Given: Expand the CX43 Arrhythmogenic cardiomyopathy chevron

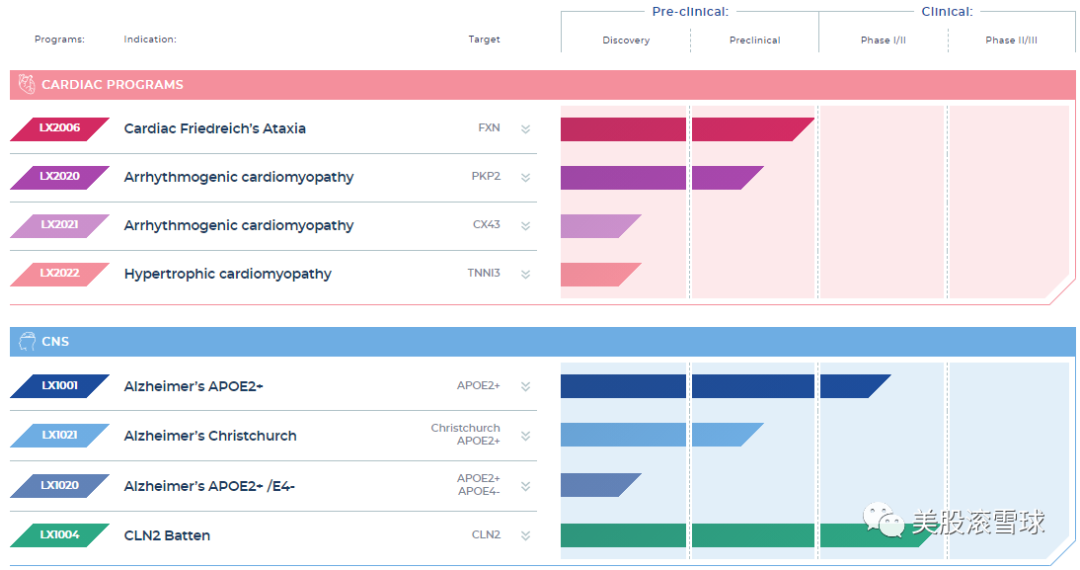Looking at the screenshot, I should (x=525, y=226).
